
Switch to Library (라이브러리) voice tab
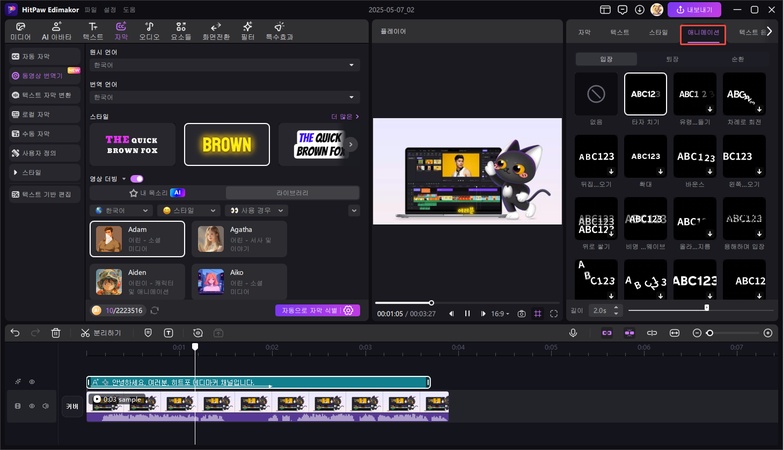292,193
